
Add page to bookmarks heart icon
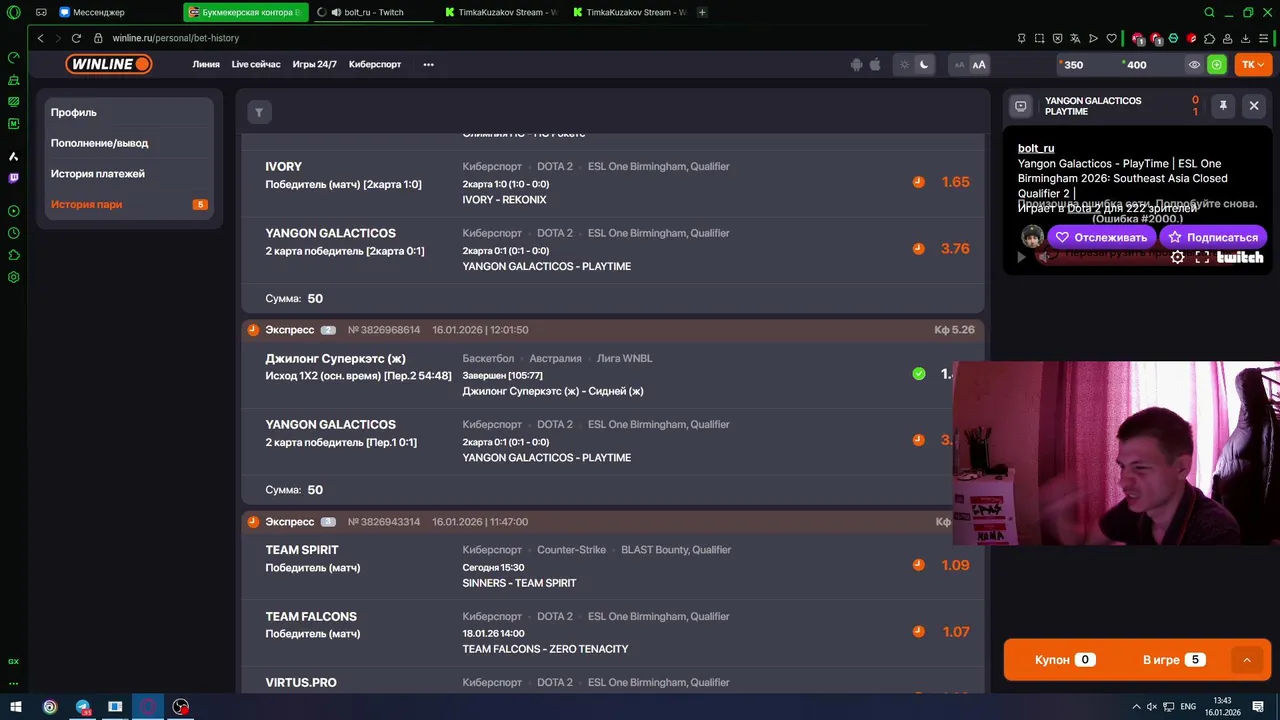[1111, 38]
